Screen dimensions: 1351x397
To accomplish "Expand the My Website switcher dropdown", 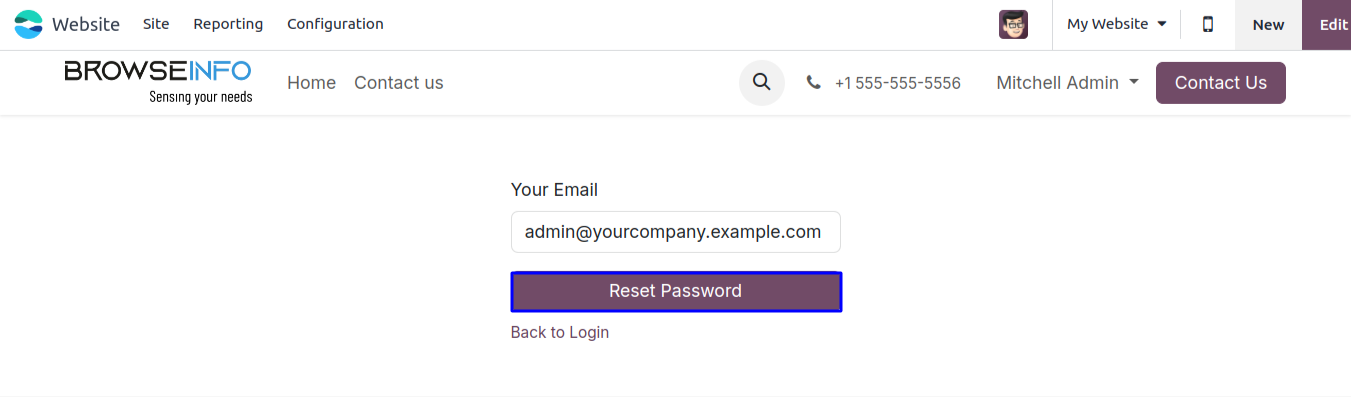I will tap(1116, 24).
